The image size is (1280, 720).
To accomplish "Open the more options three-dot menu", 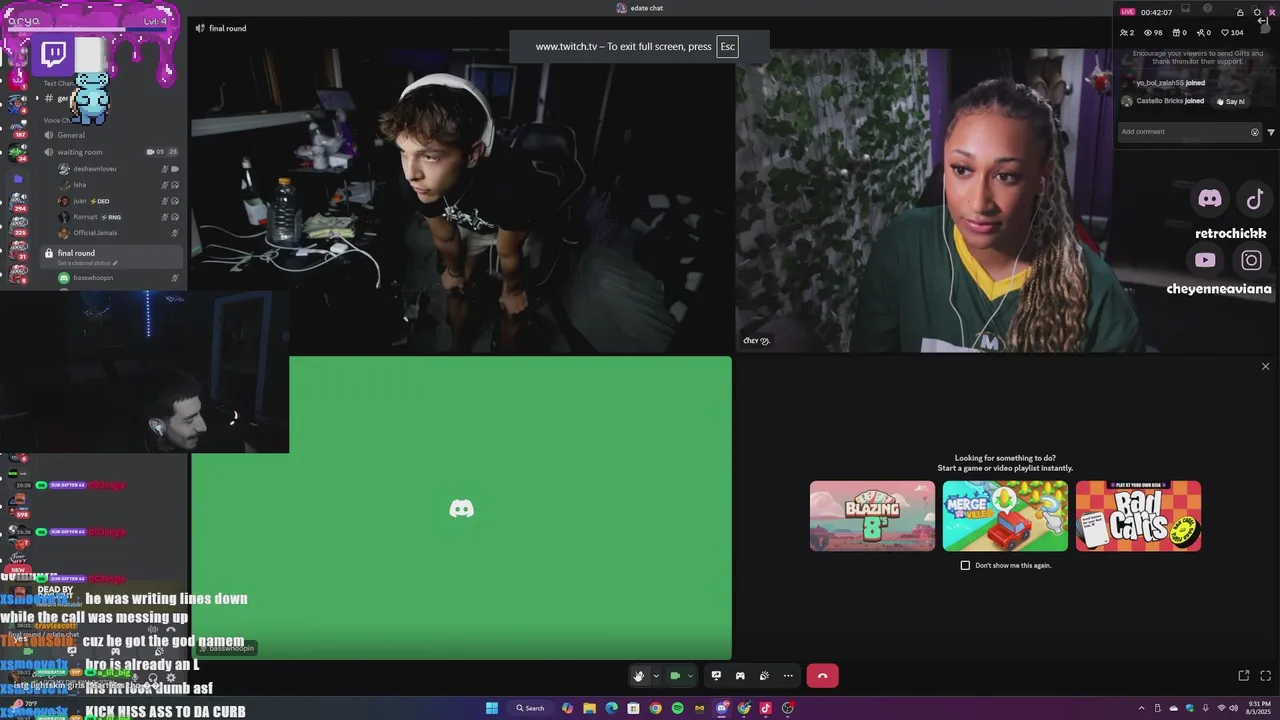I will (x=788, y=676).
